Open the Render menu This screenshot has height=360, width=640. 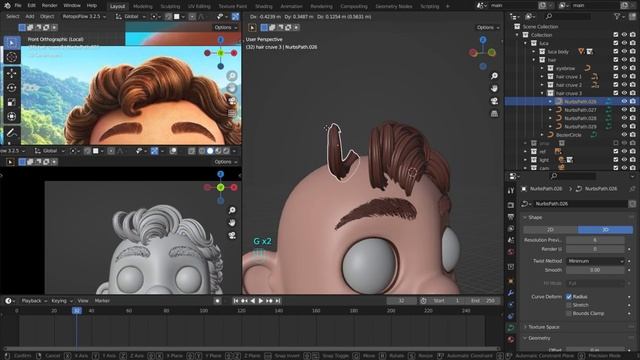50,6
